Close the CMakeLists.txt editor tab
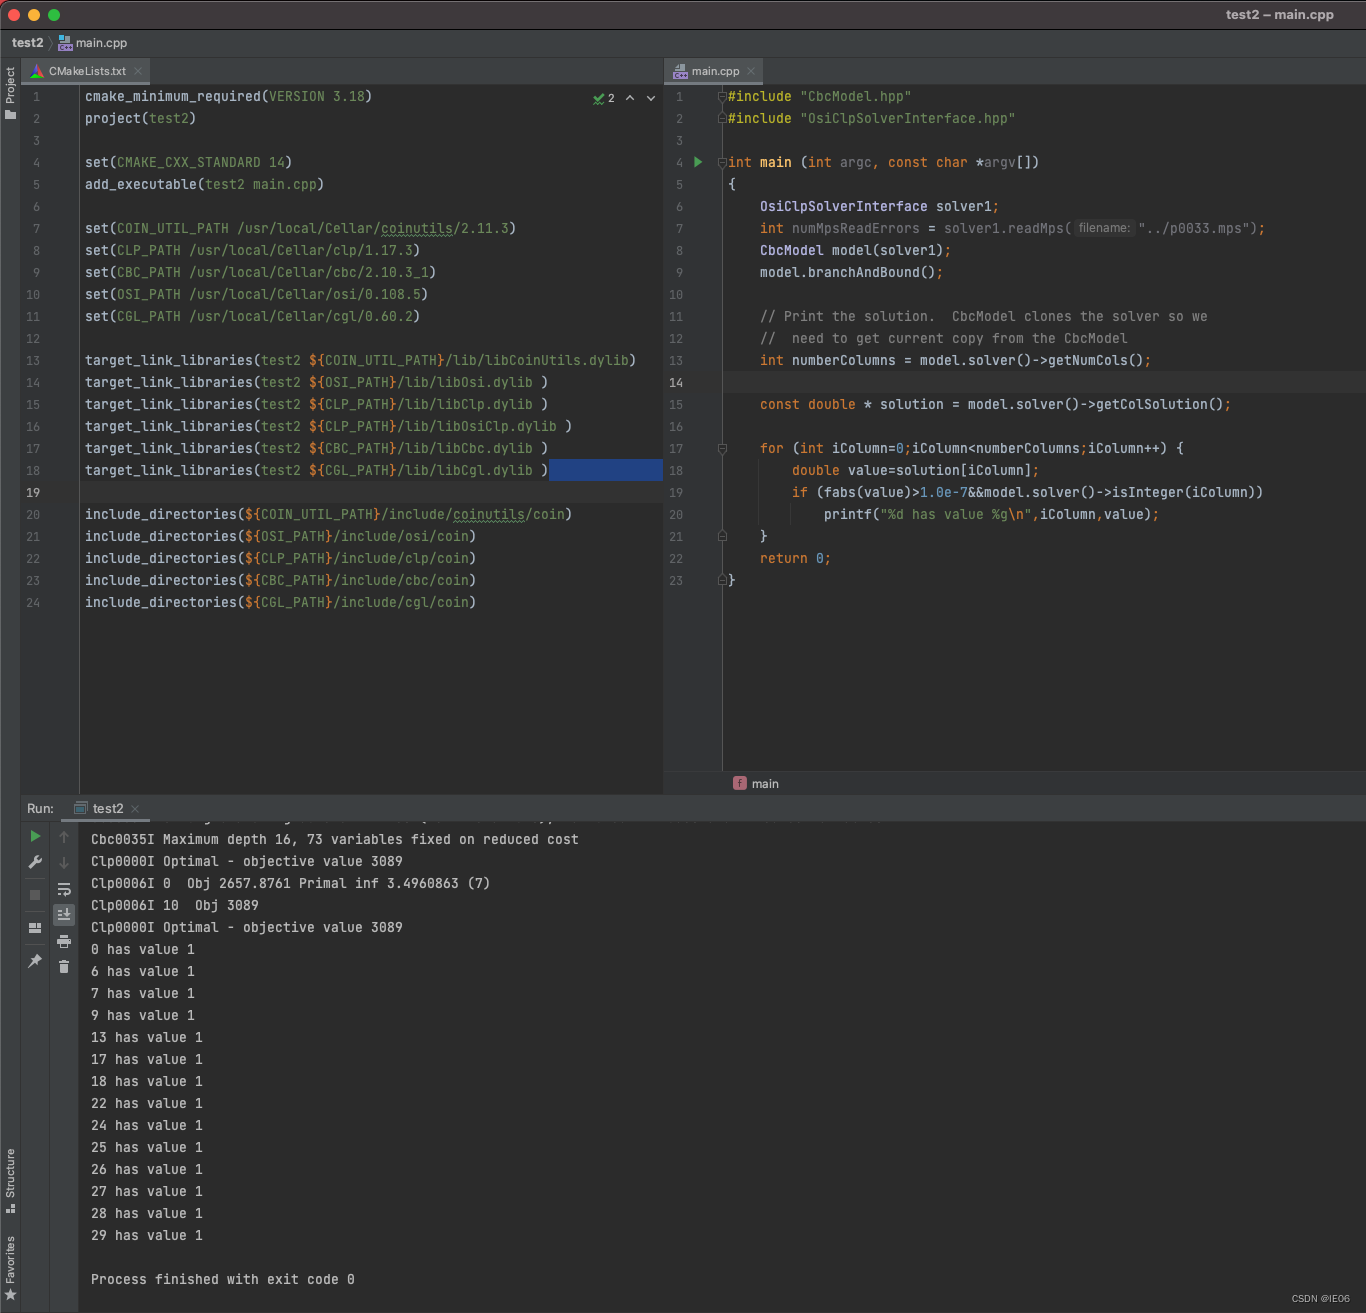Screen dimensions: 1366x1313 pos(138,71)
